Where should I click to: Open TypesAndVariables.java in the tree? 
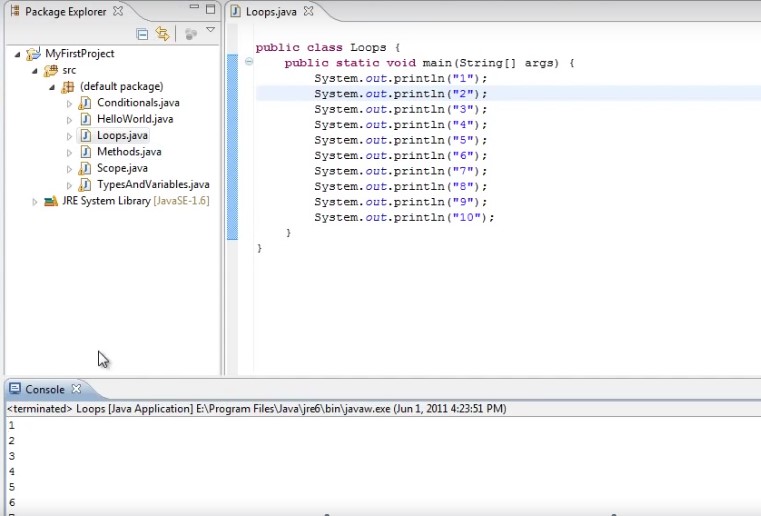pos(152,185)
